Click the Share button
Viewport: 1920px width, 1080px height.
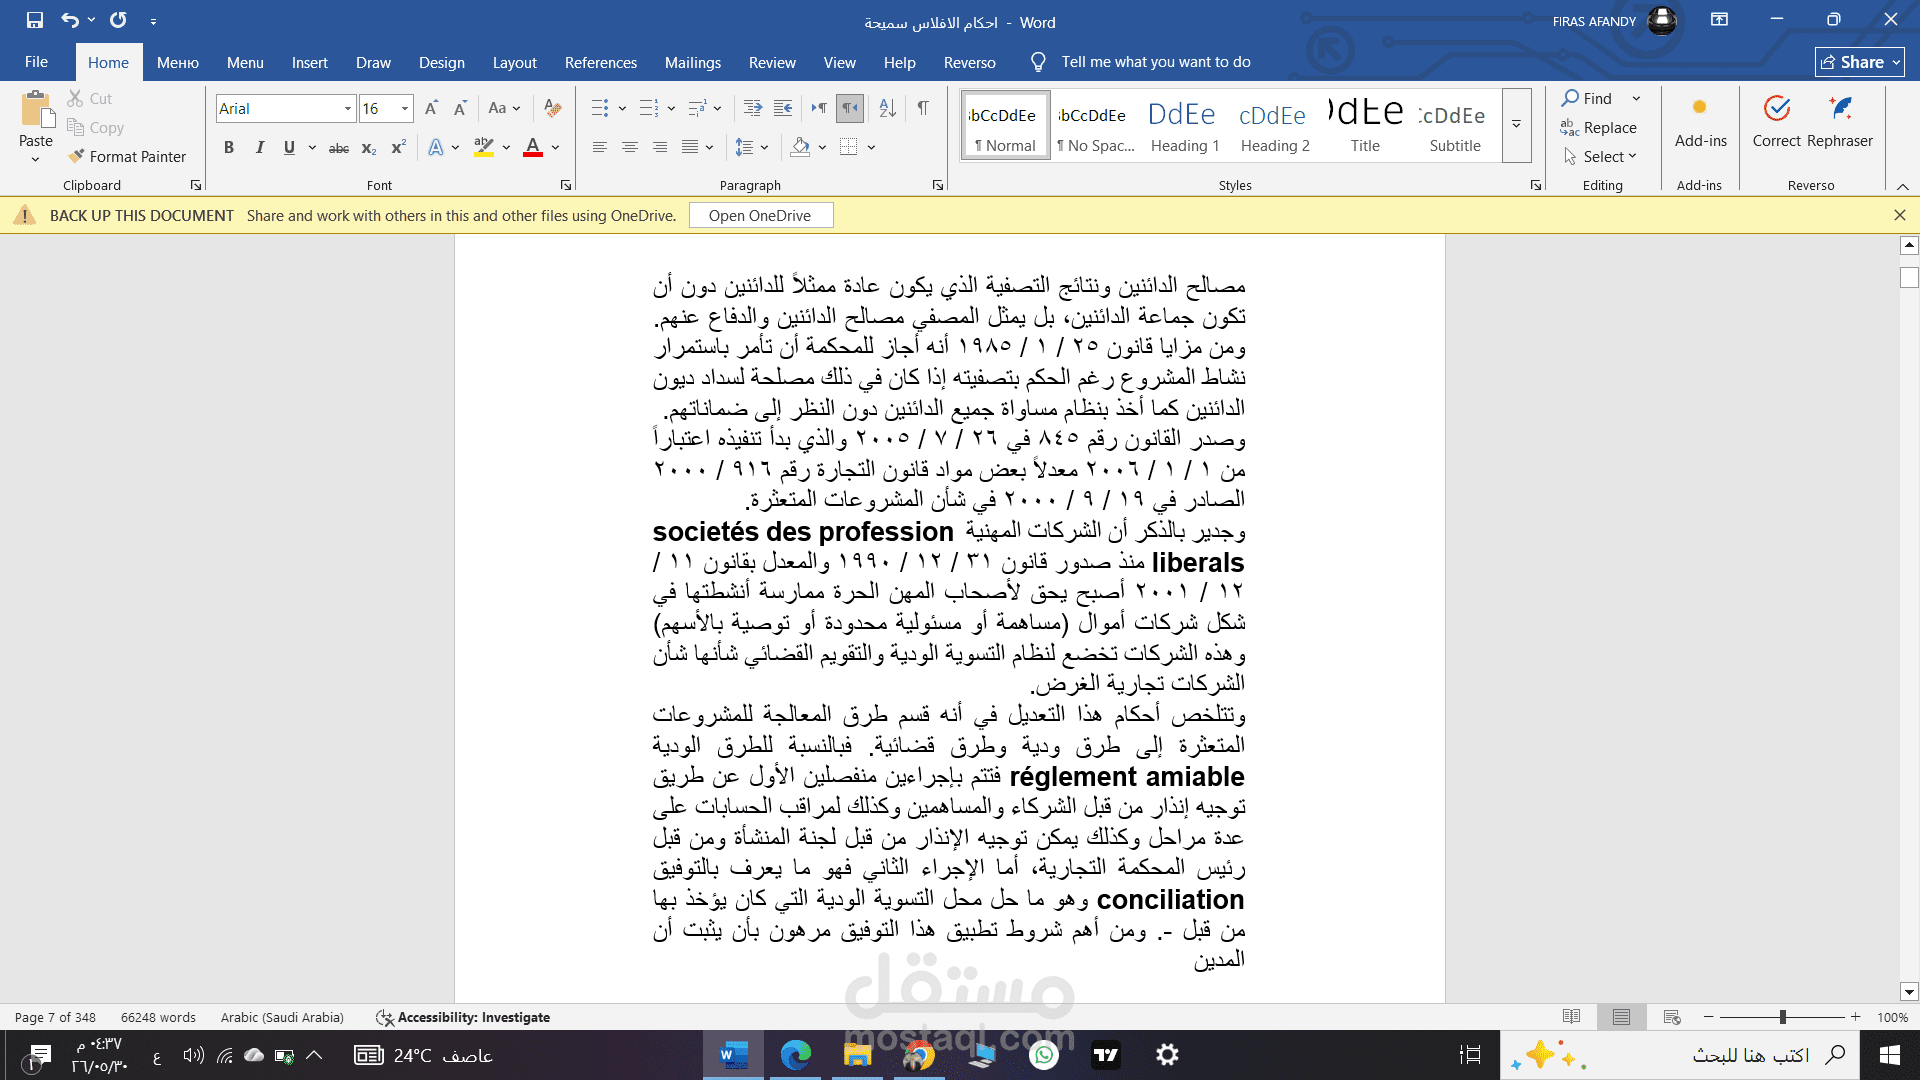1859,62
